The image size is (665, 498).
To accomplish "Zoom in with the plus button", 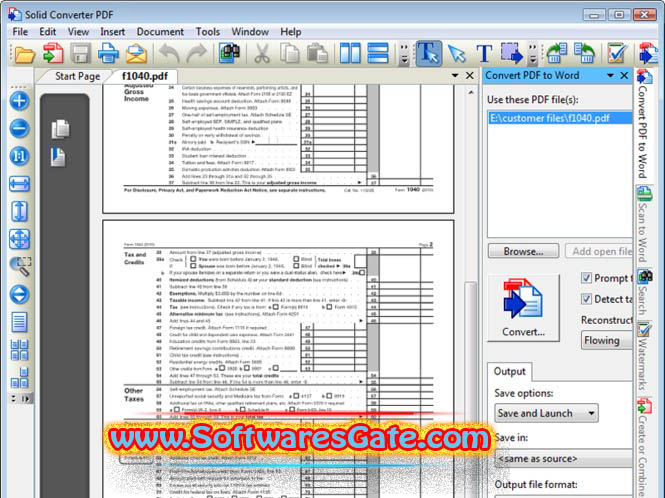I will [x=19, y=101].
